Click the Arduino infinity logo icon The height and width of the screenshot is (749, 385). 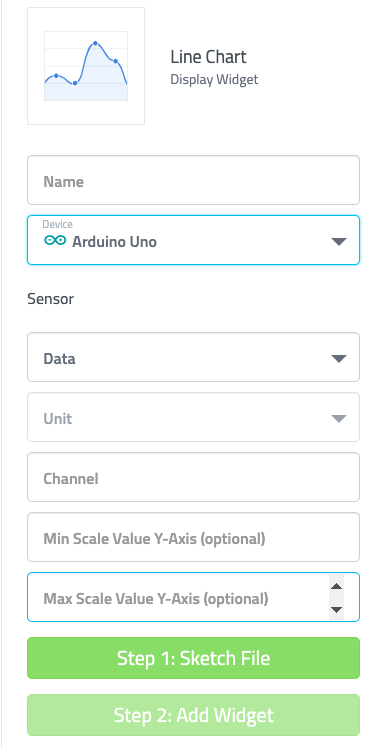55,240
